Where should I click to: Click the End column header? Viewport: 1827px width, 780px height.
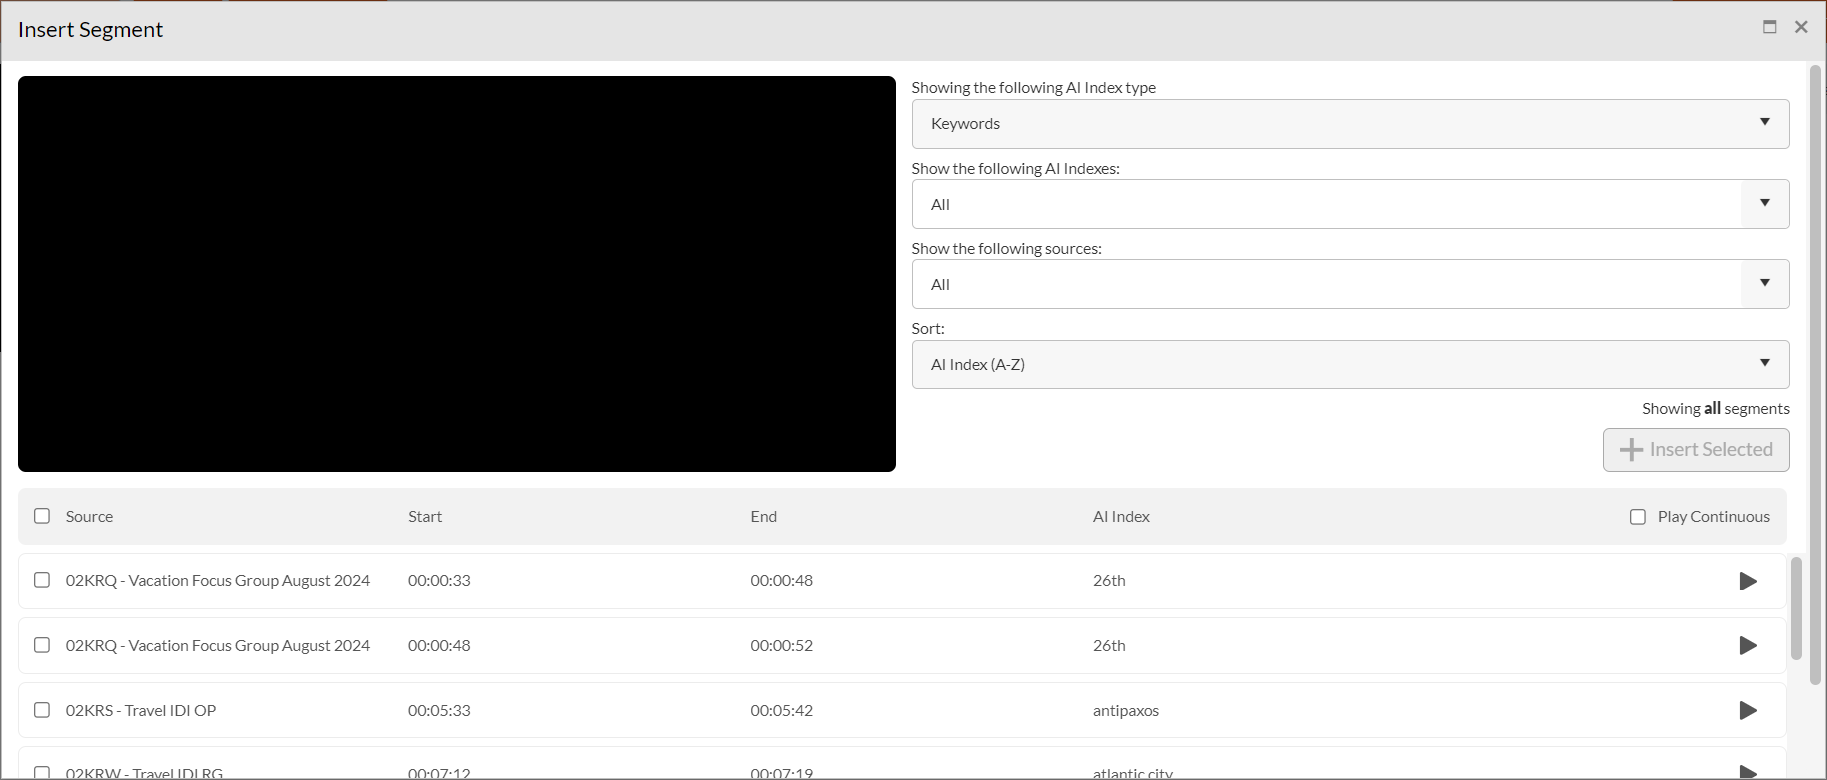[763, 517]
